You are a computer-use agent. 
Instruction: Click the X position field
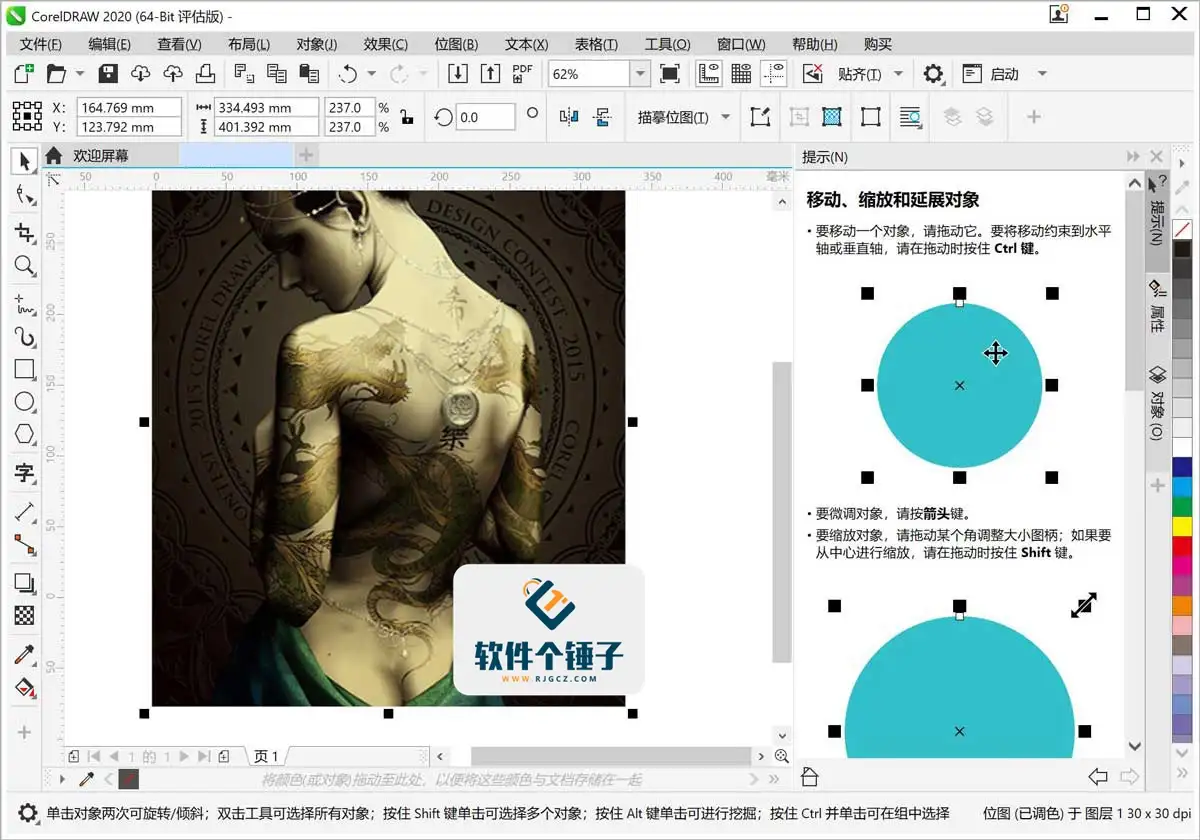(130, 107)
